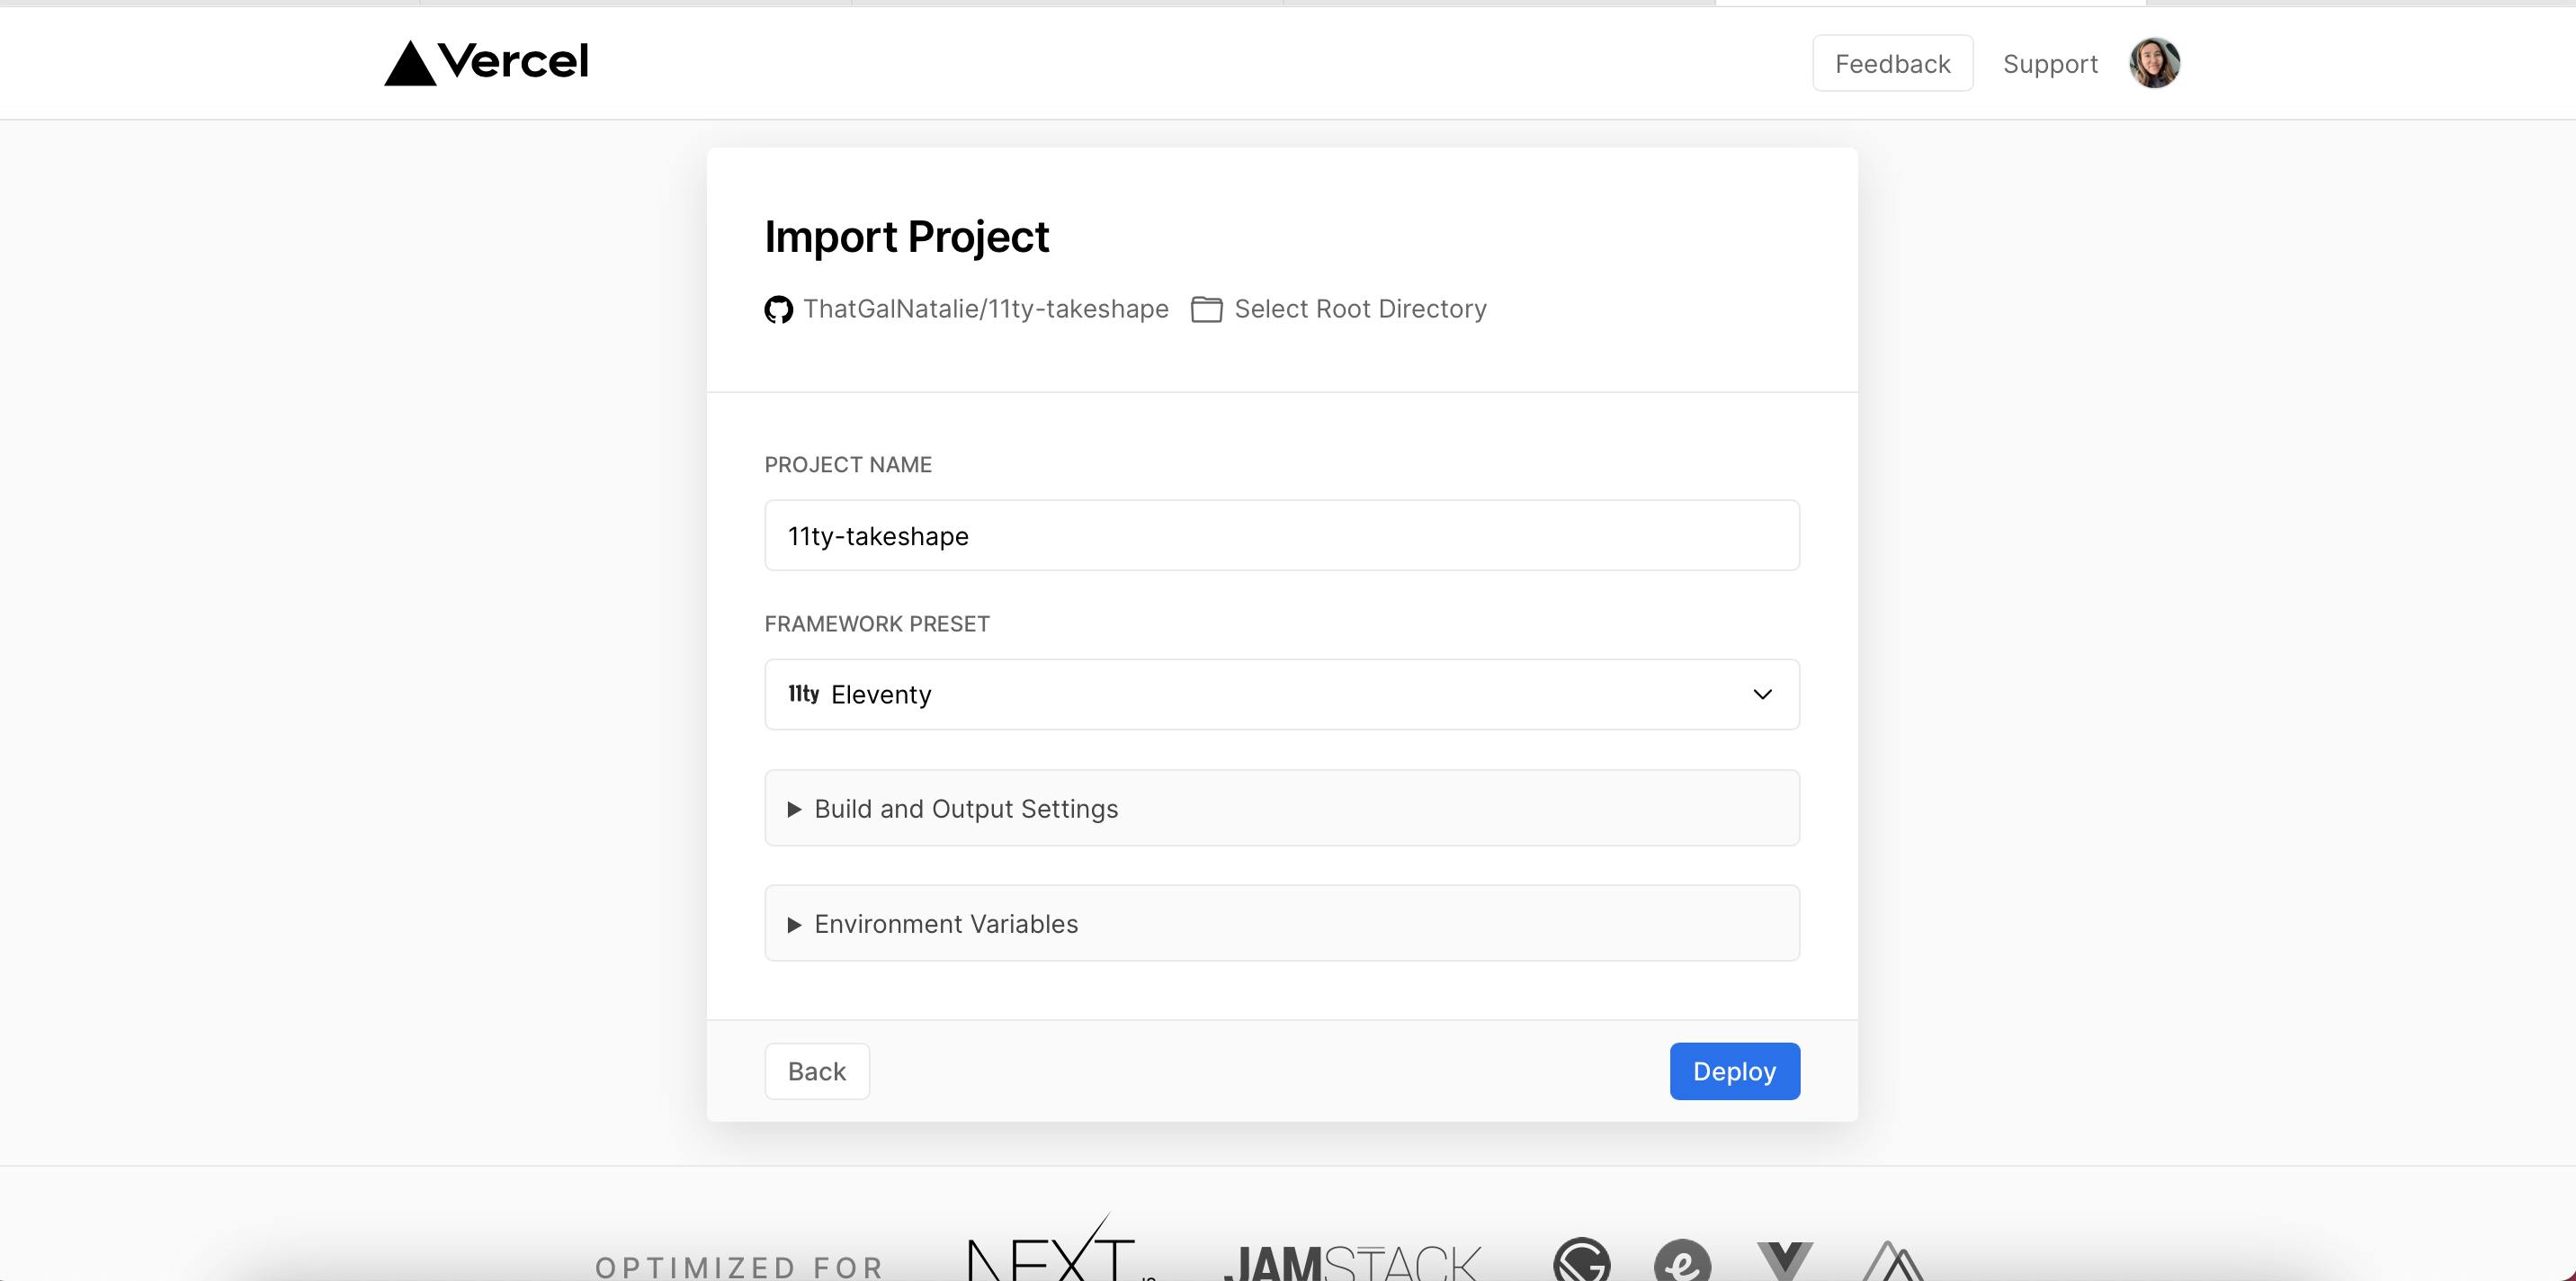This screenshot has width=2576, height=1281.
Task: Expand Build and Output Settings
Action: click(x=1282, y=808)
